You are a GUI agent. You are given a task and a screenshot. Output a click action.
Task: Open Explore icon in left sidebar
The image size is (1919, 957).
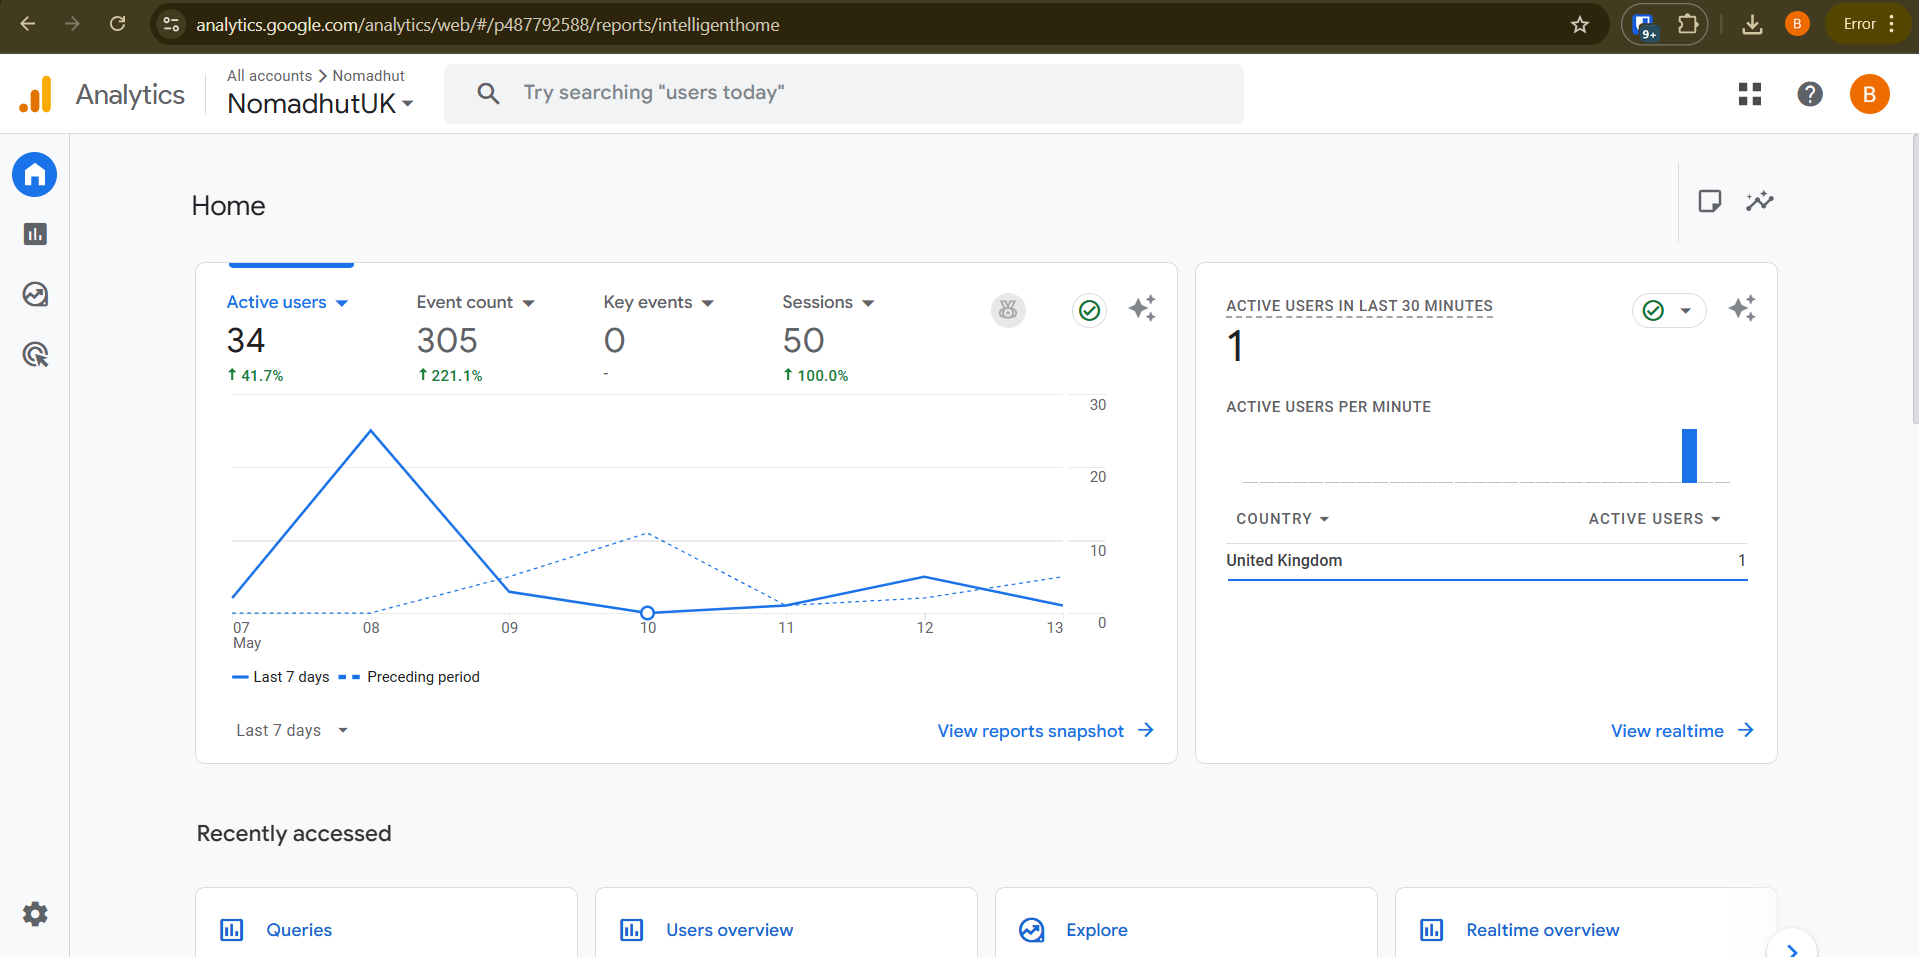click(x=35, y=294)
